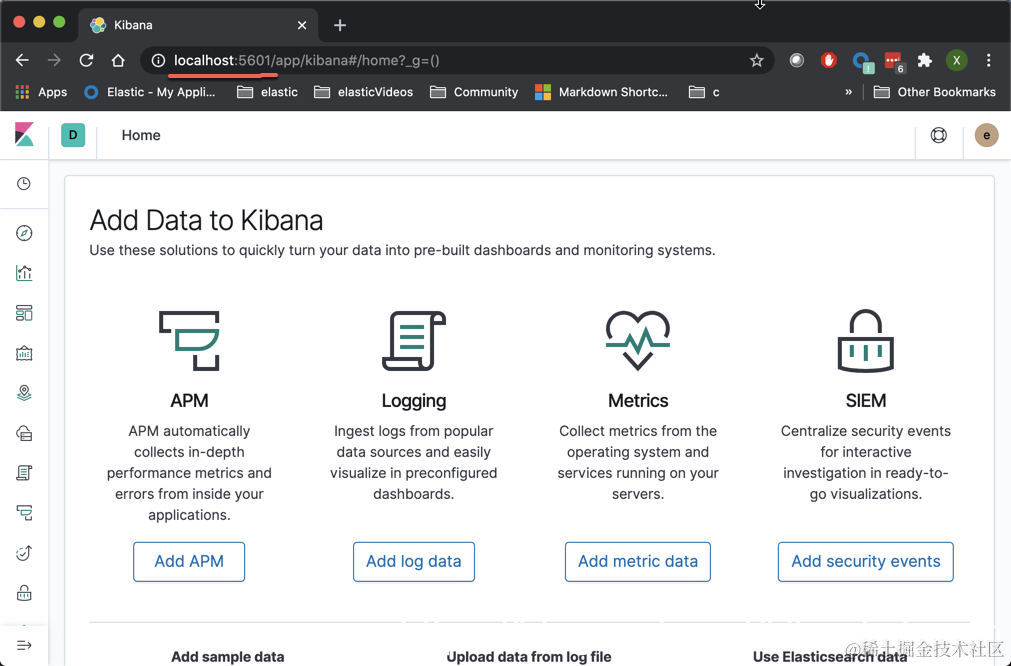This screenshot has height=666, width=1011.
Task: Click the Add APM button
Action: [x=189, y=562]
